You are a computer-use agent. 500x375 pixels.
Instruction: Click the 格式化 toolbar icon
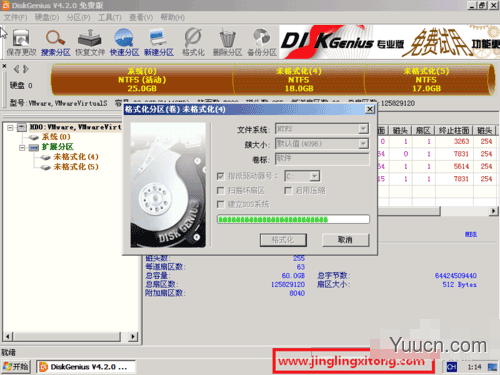pos(193,42)
